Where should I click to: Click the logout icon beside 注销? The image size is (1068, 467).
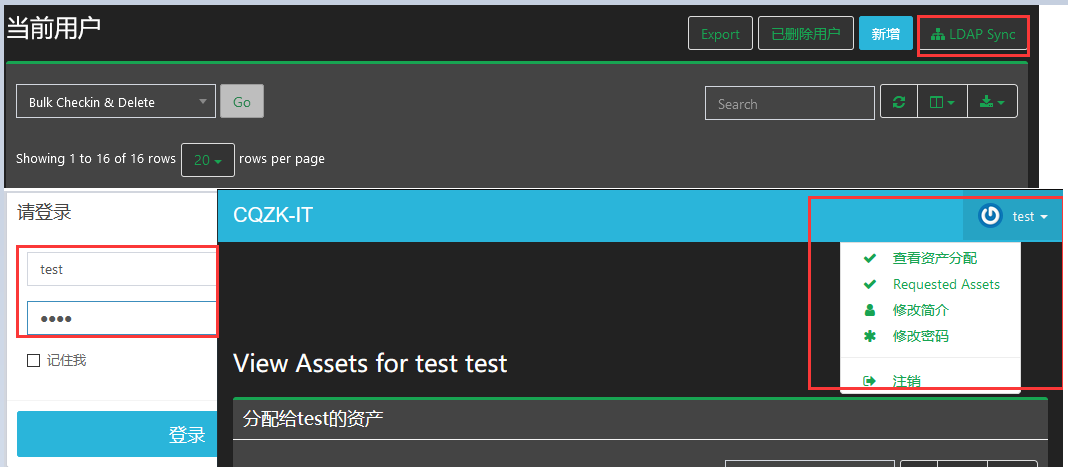pyautogui.click(x=869, y=381)
